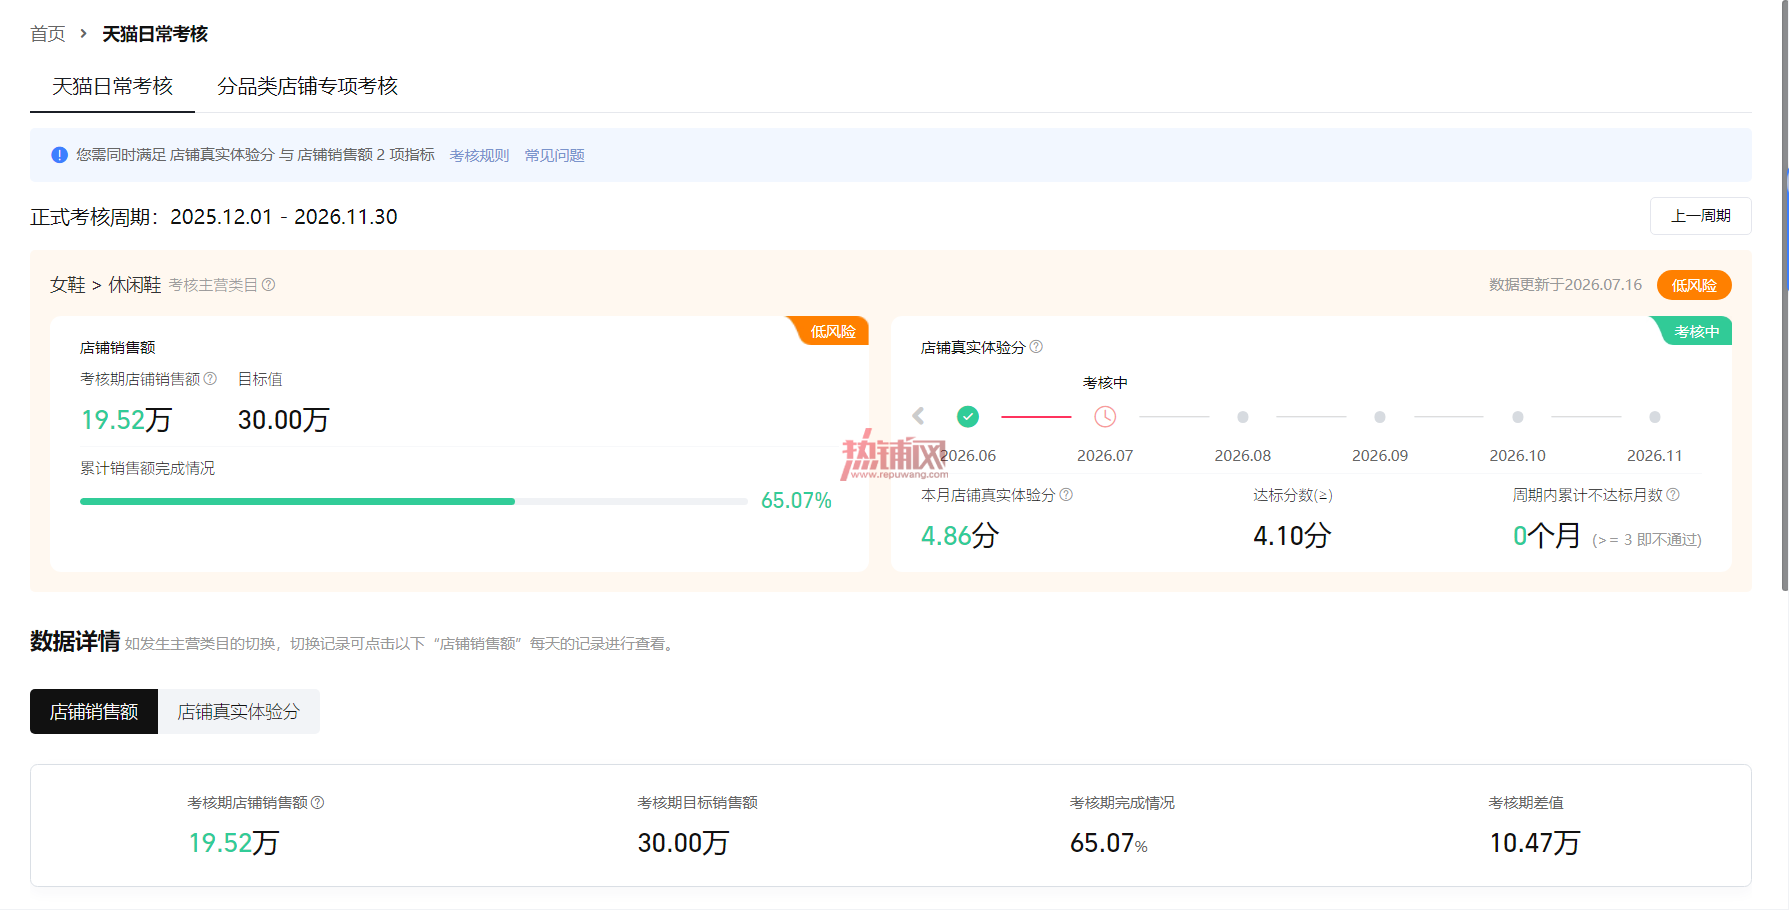Go to 首页 breadcrumb link

tap(47, 34)
